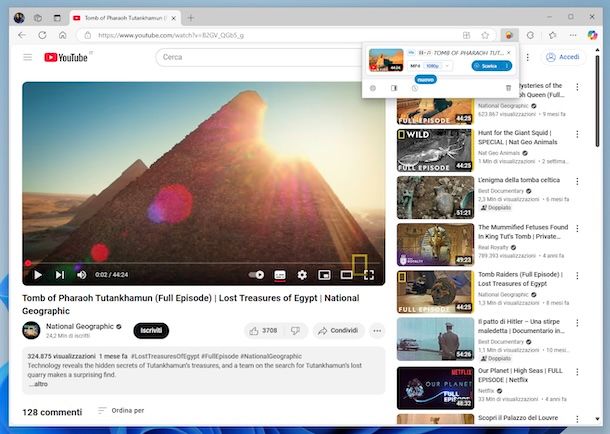Click the Accedi sign-in button
The width and height of the screenshot is (610, 434).
click(563, 57)
